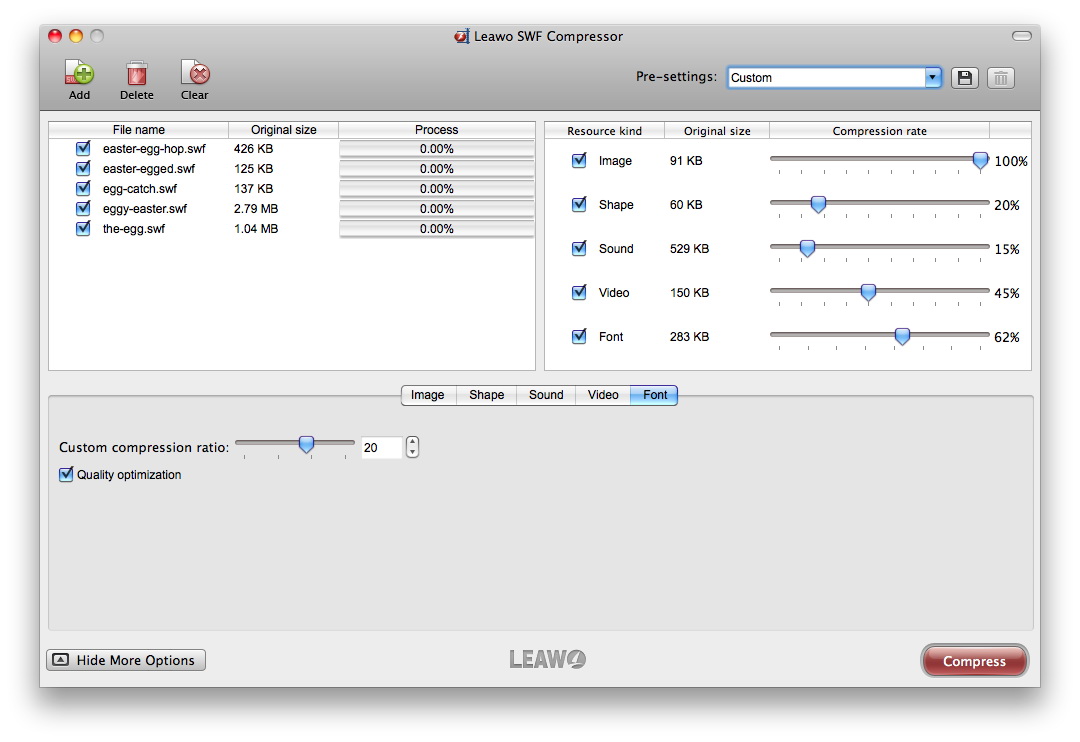Uncheck easter-egg-hop.swf file checkbox
This screenshot has width=1080, height=742.
pos(83,148)
